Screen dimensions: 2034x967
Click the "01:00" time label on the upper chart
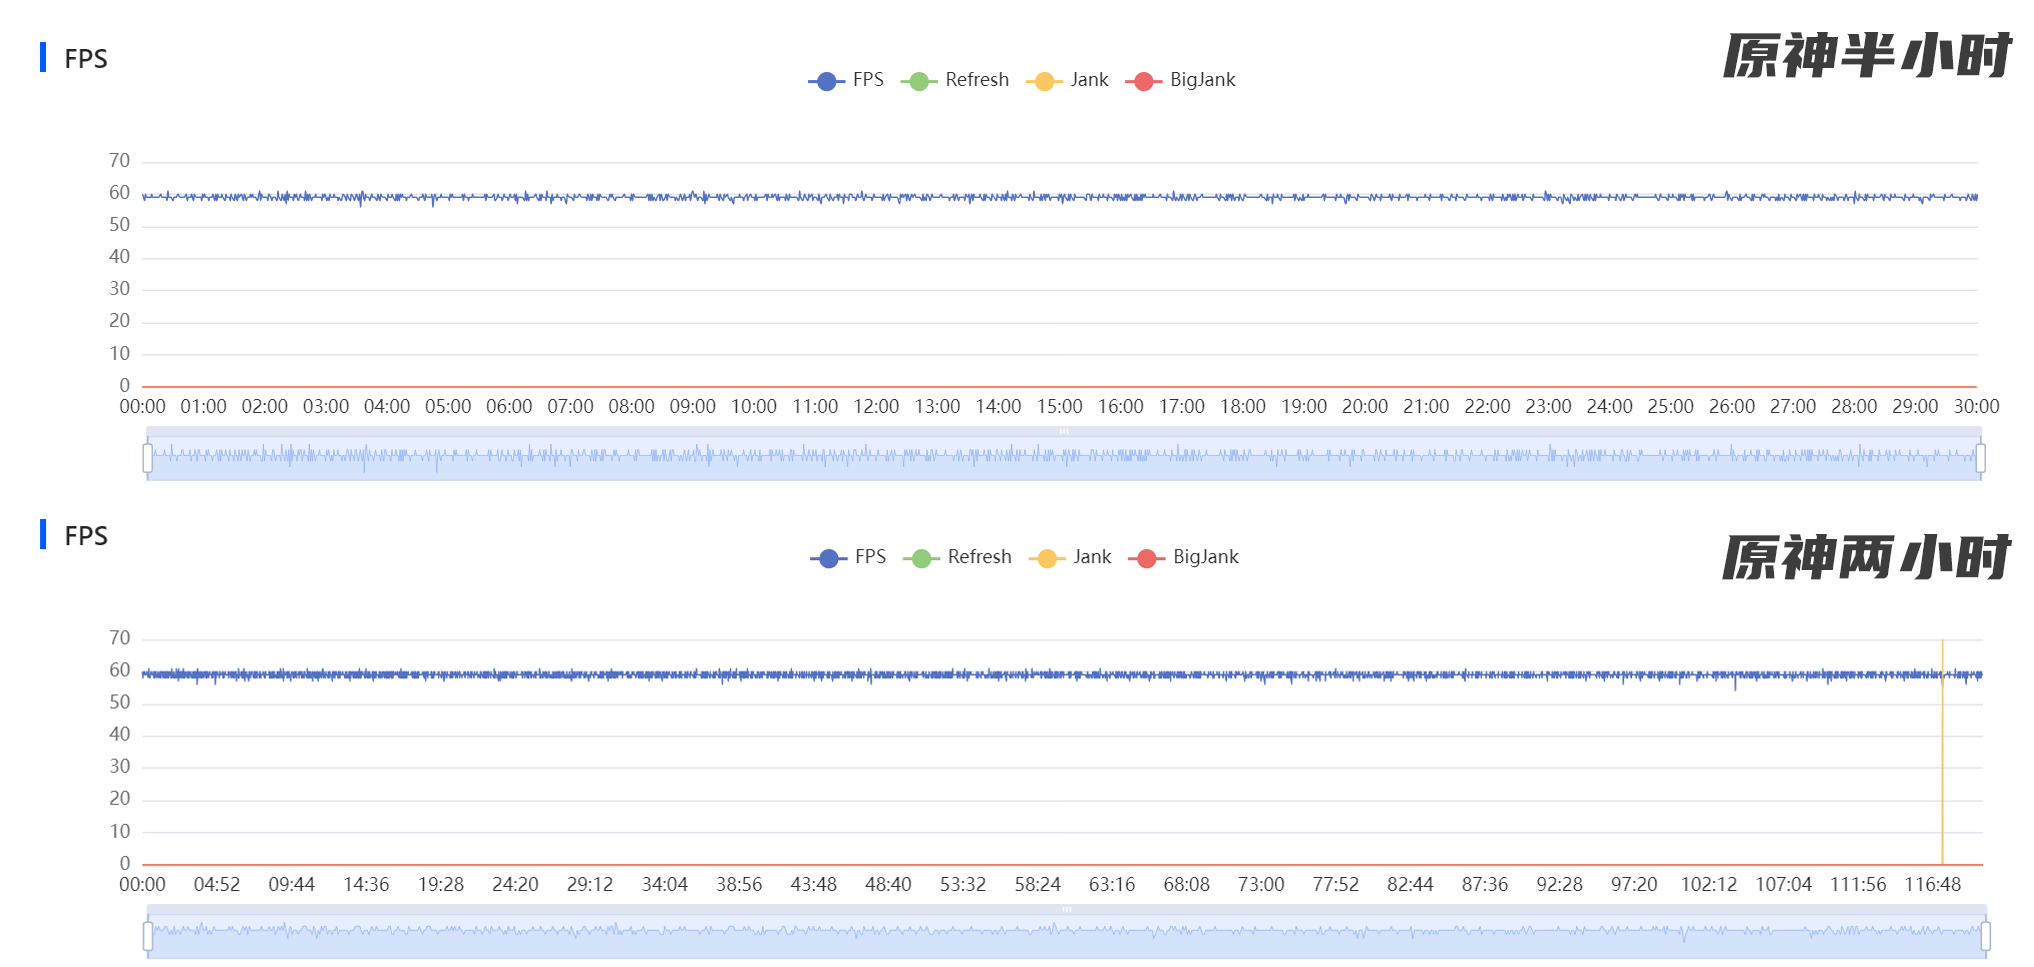204,407
